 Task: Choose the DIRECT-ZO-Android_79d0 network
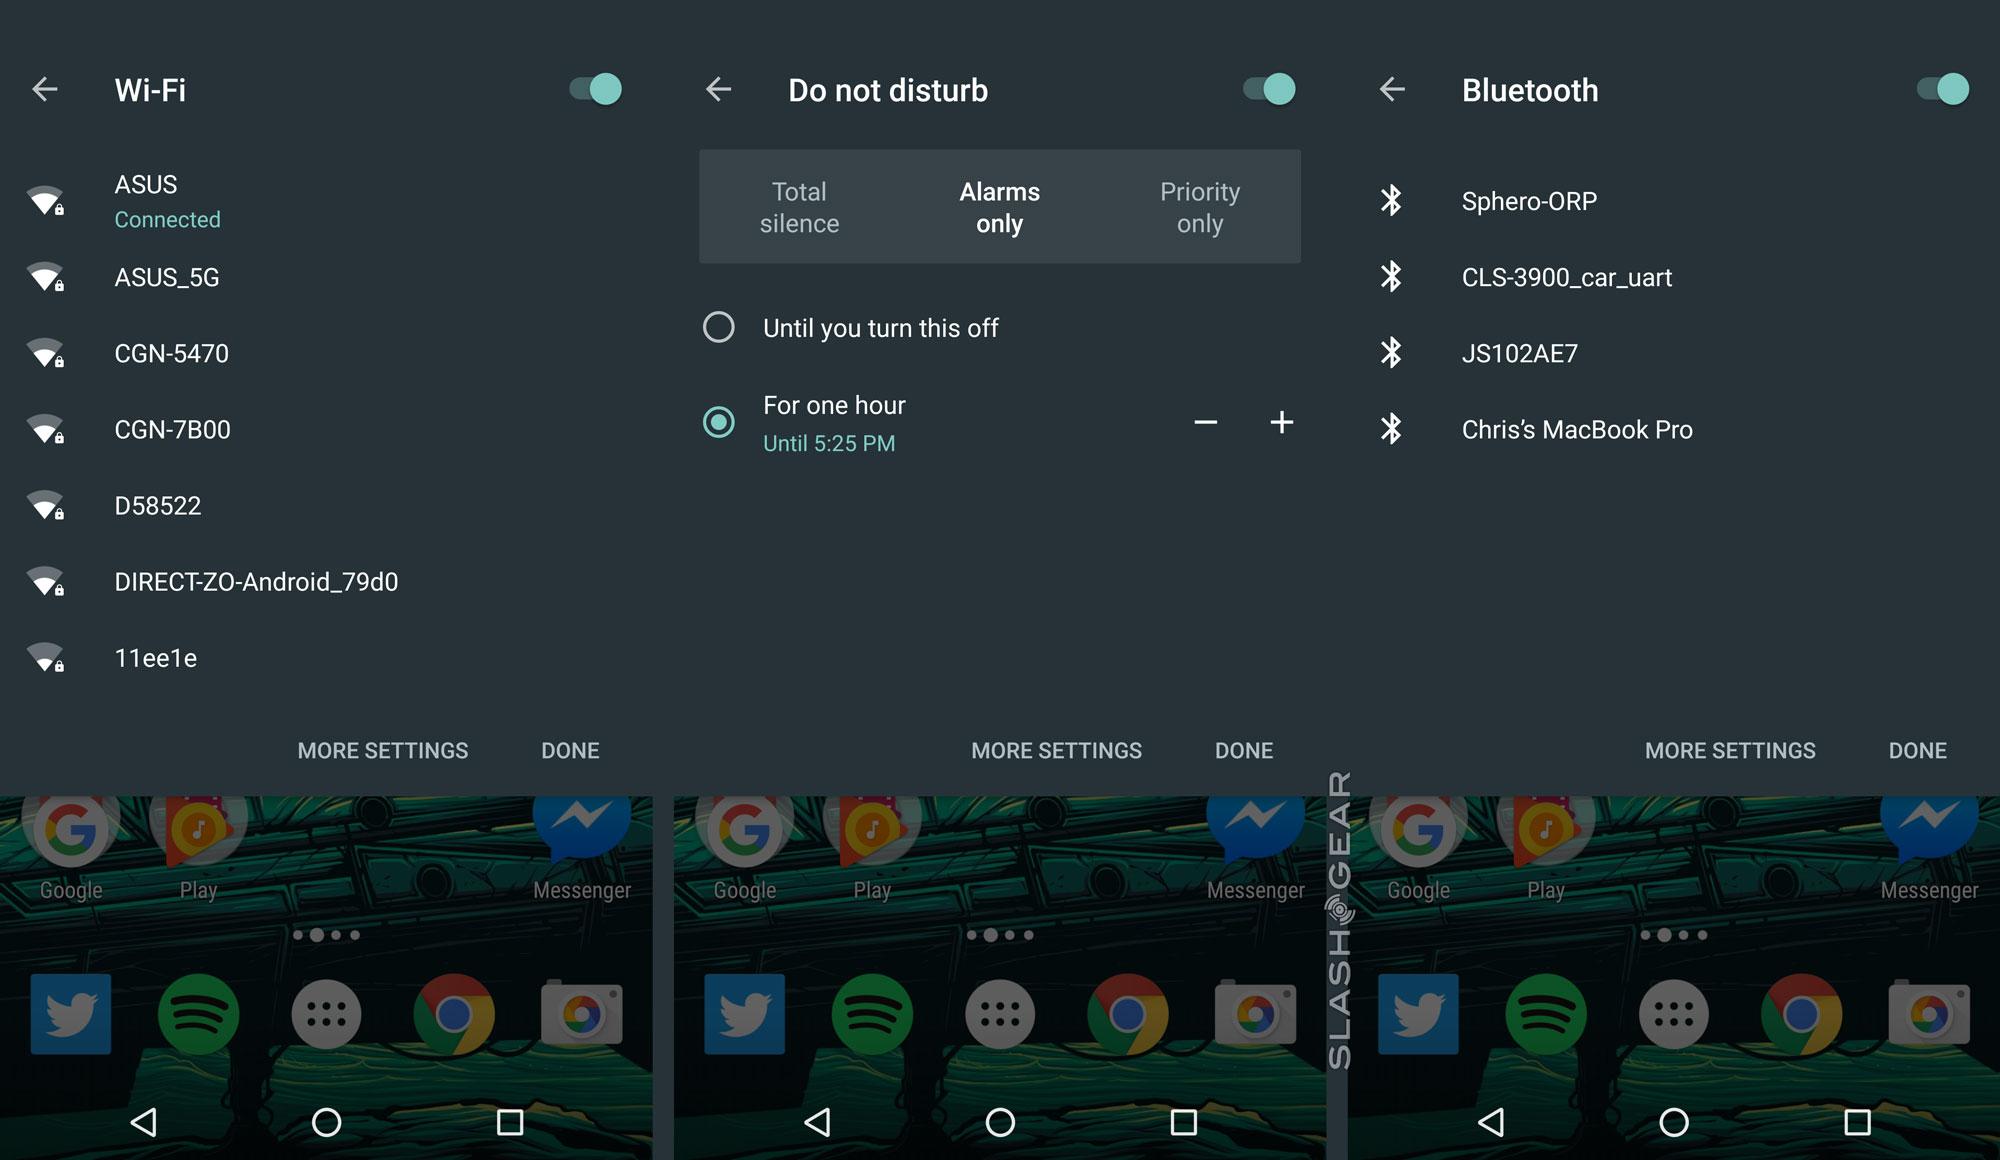pyautogui.click(x=326, y=581)
